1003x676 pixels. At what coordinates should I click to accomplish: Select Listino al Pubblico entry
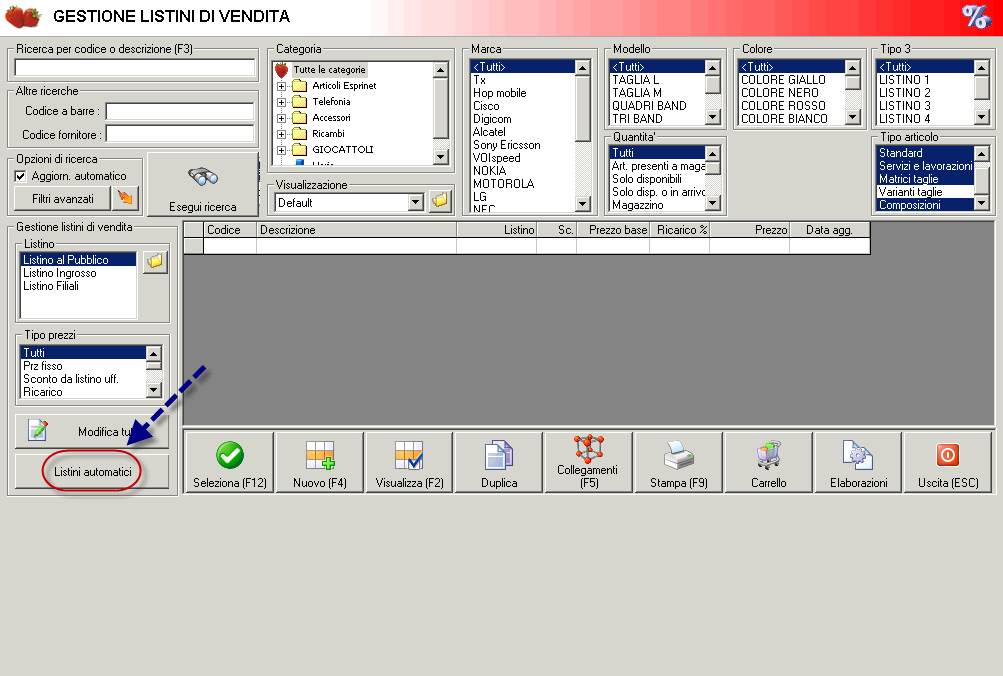(x=78, y=260)
